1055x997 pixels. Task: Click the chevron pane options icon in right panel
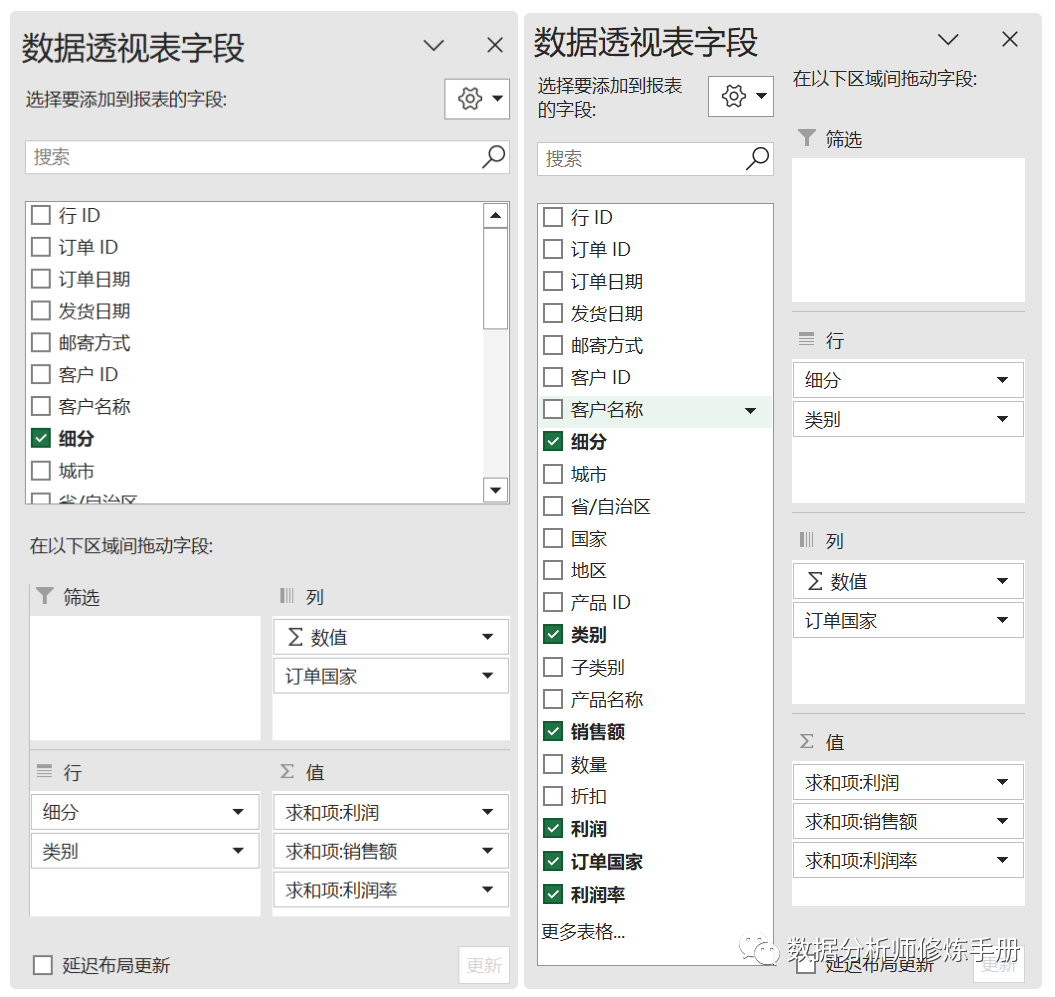tap(948, 40)
